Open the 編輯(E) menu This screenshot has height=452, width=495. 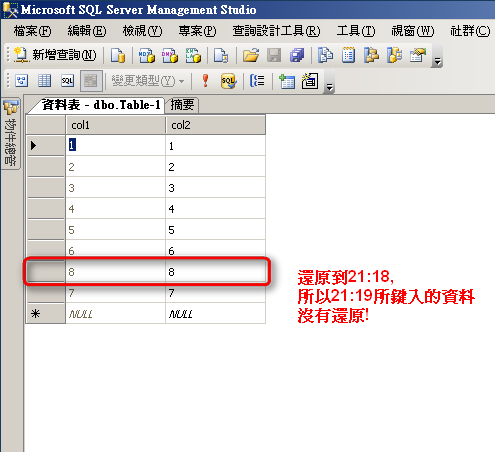click(x=87, y=31)
